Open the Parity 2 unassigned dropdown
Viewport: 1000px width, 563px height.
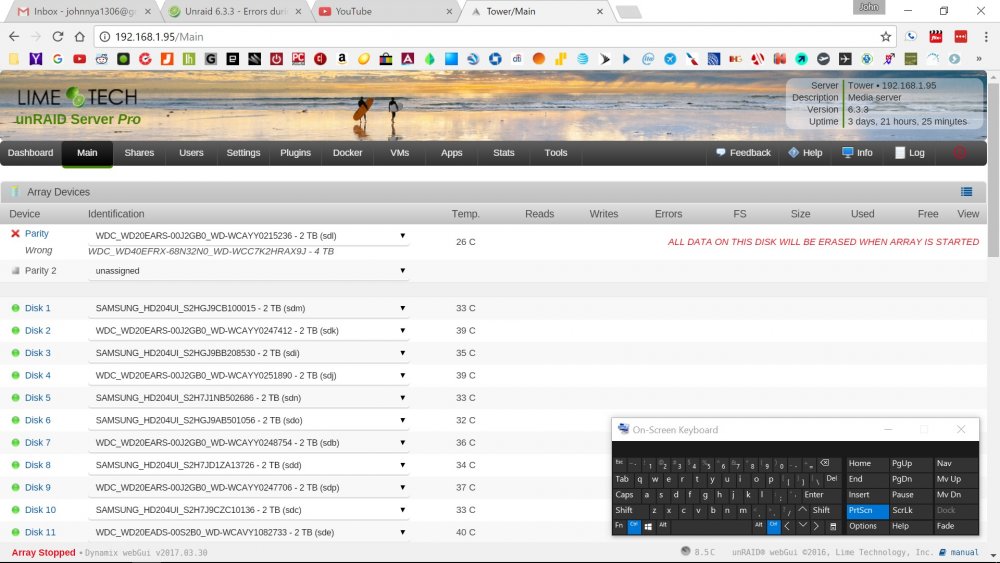point(249,270)
